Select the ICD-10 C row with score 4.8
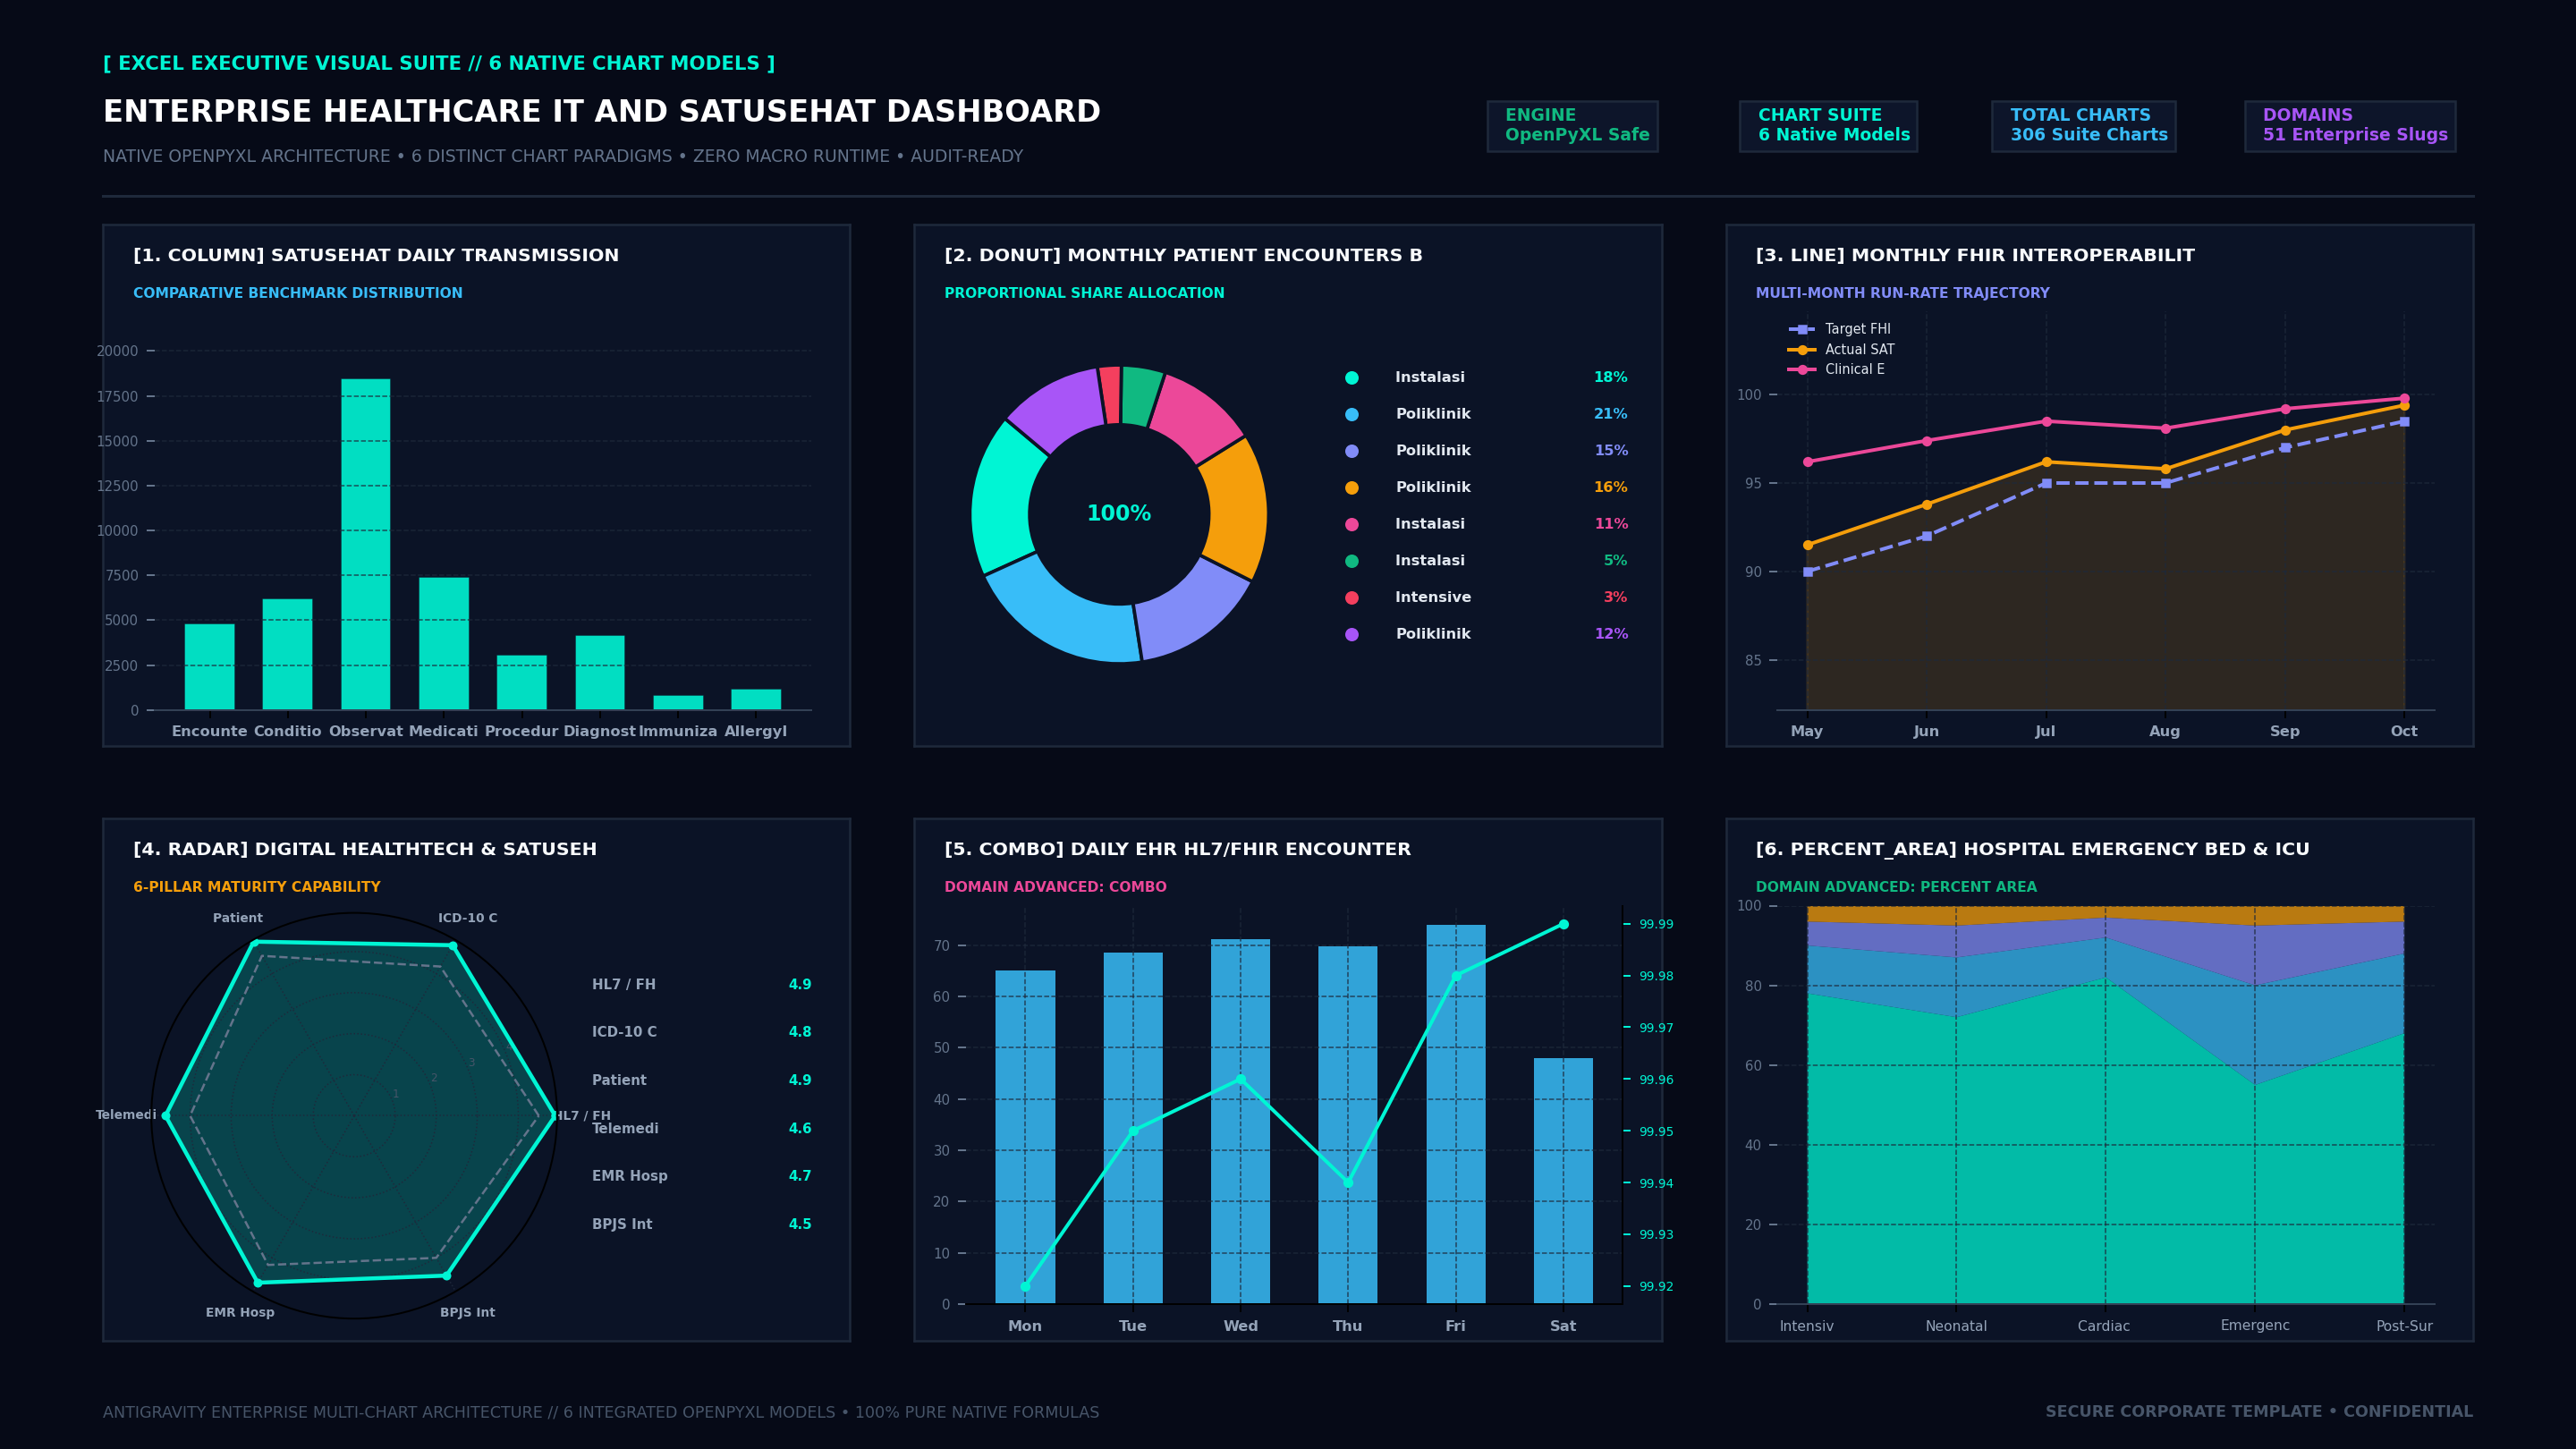 click(701, 1032)
